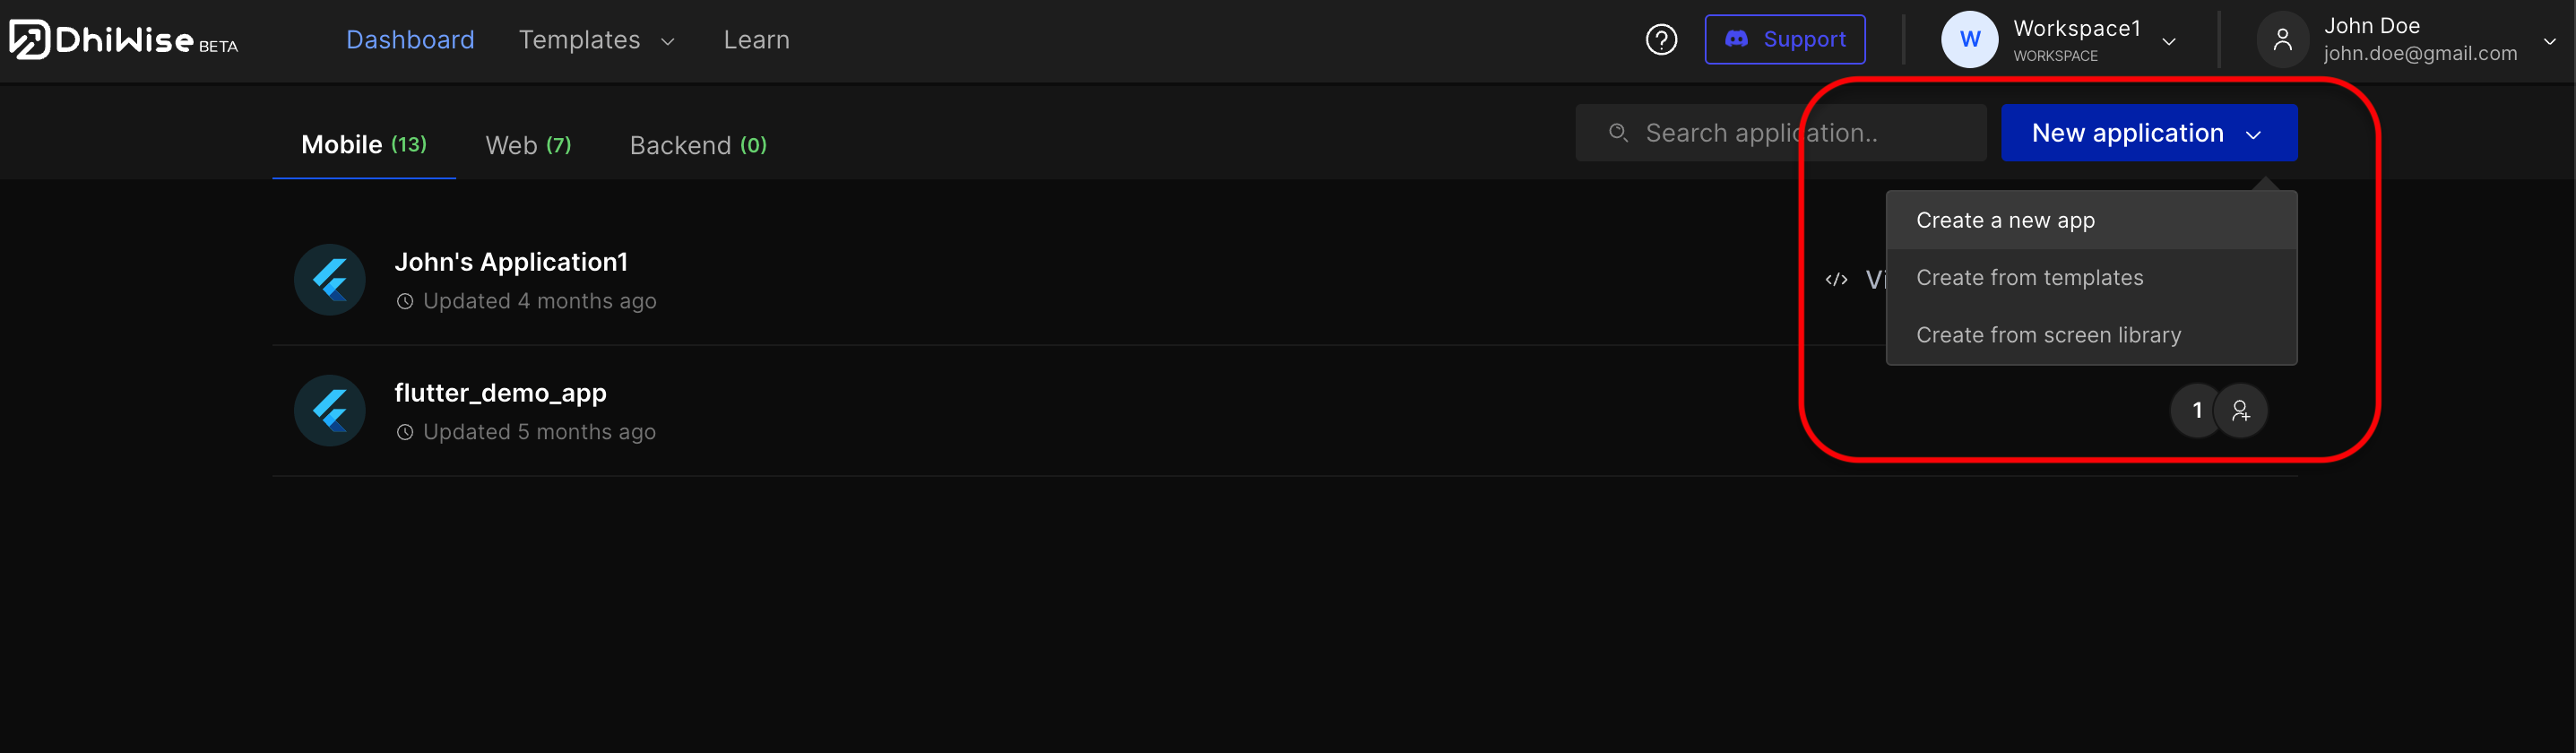Select Create a new app
Screen dimensions: 2576x753
[x=2005, y=220]
